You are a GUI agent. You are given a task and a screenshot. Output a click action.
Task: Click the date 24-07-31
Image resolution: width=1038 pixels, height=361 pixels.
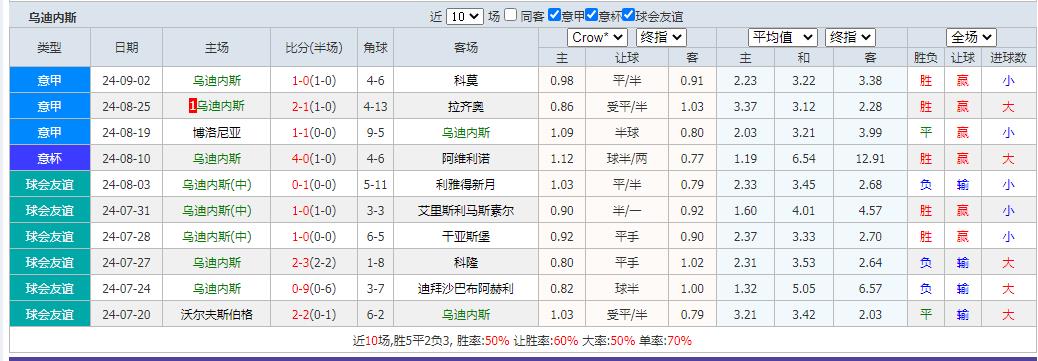[x=126, y=211]
